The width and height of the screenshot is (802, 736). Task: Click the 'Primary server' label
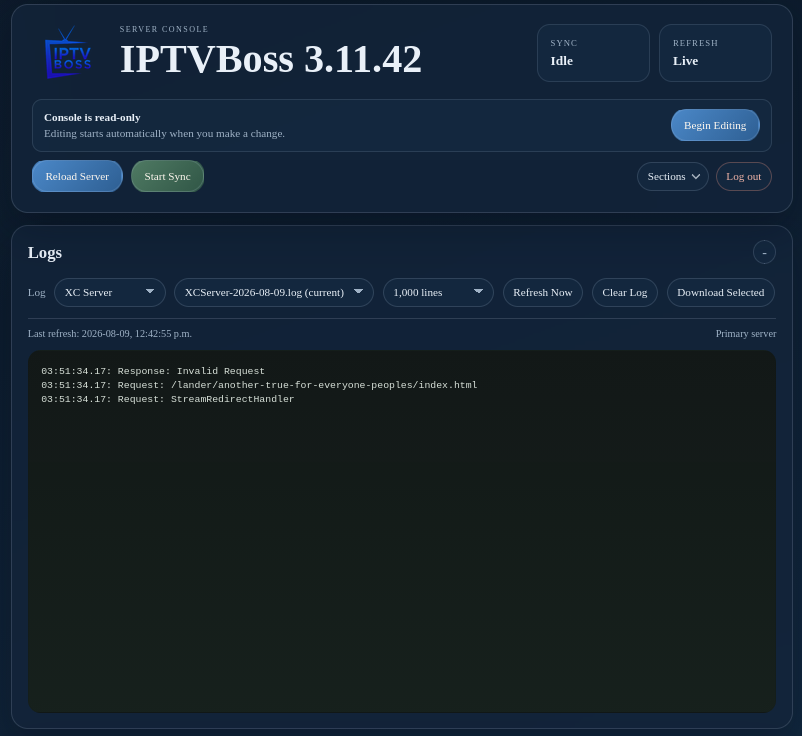[x=746, y=333]
